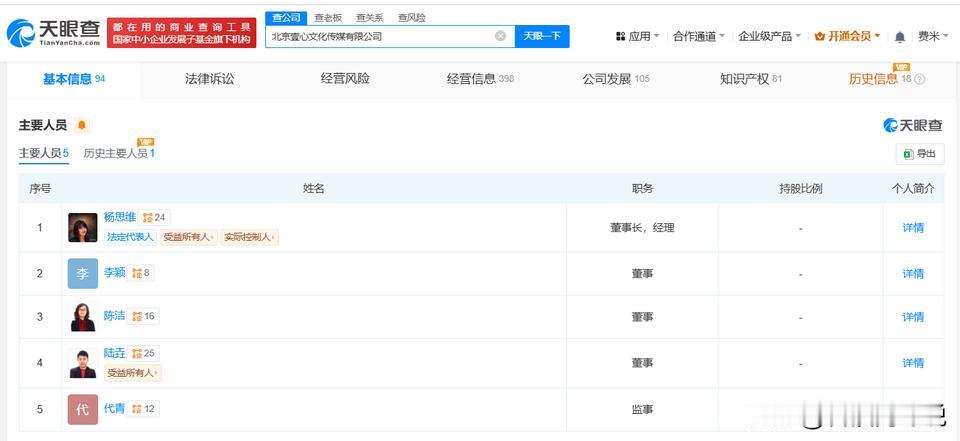
Task: Open 陈洁 name link
Action: pos(114,315)
